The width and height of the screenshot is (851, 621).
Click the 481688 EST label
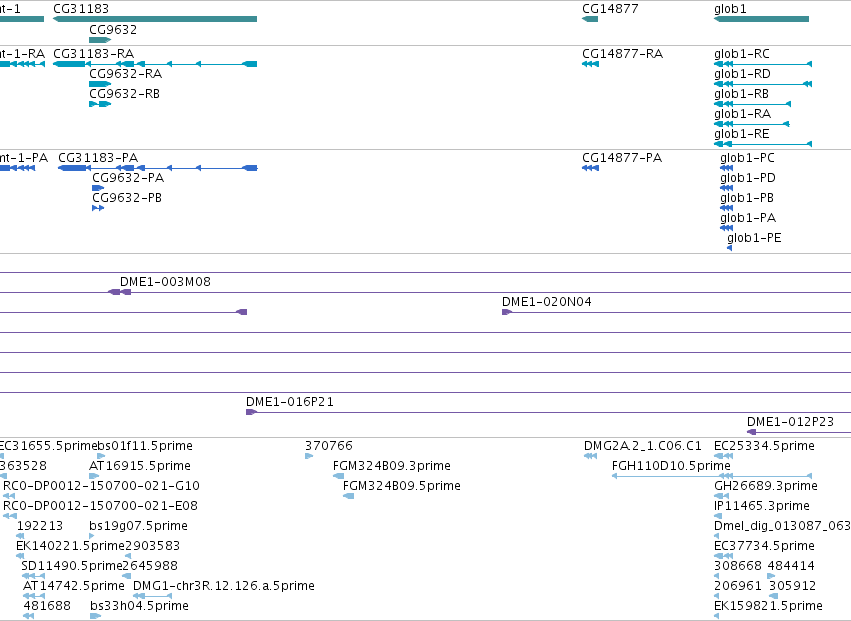click(47, 606)
